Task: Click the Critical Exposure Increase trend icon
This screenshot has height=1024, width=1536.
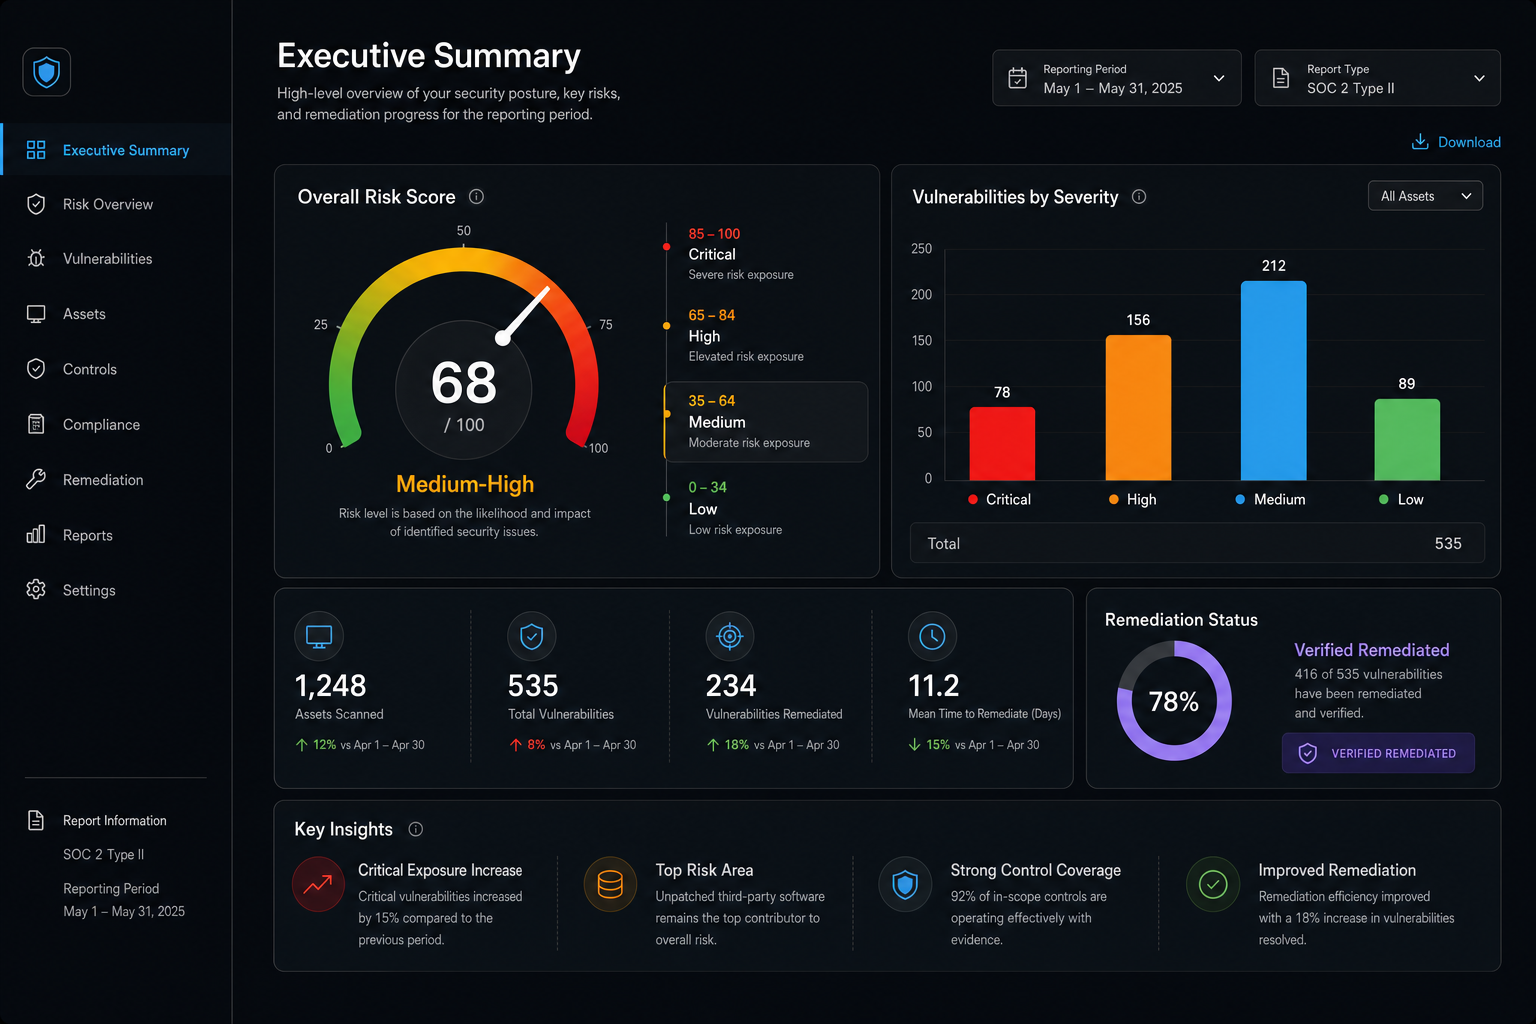Action: pos(318,884)
